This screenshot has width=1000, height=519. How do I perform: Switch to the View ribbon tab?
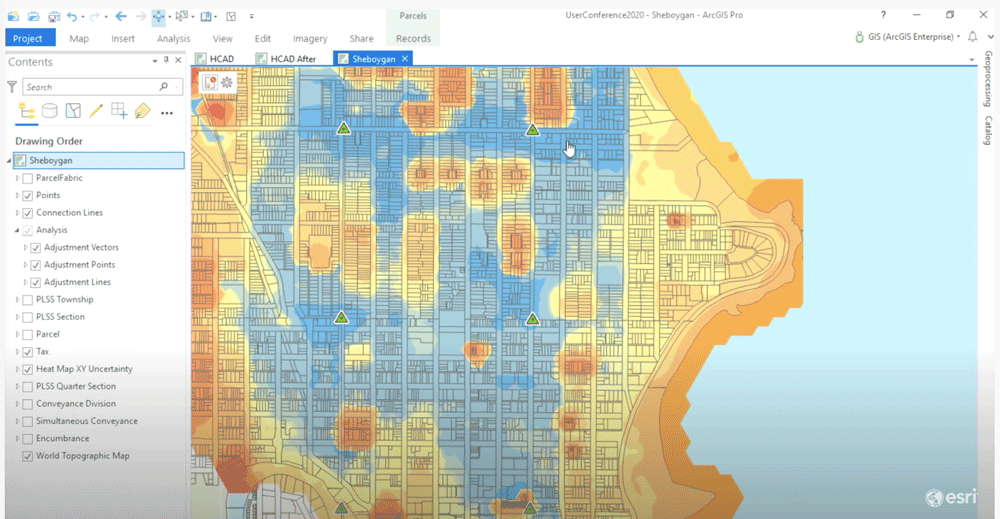click(223, 38)
